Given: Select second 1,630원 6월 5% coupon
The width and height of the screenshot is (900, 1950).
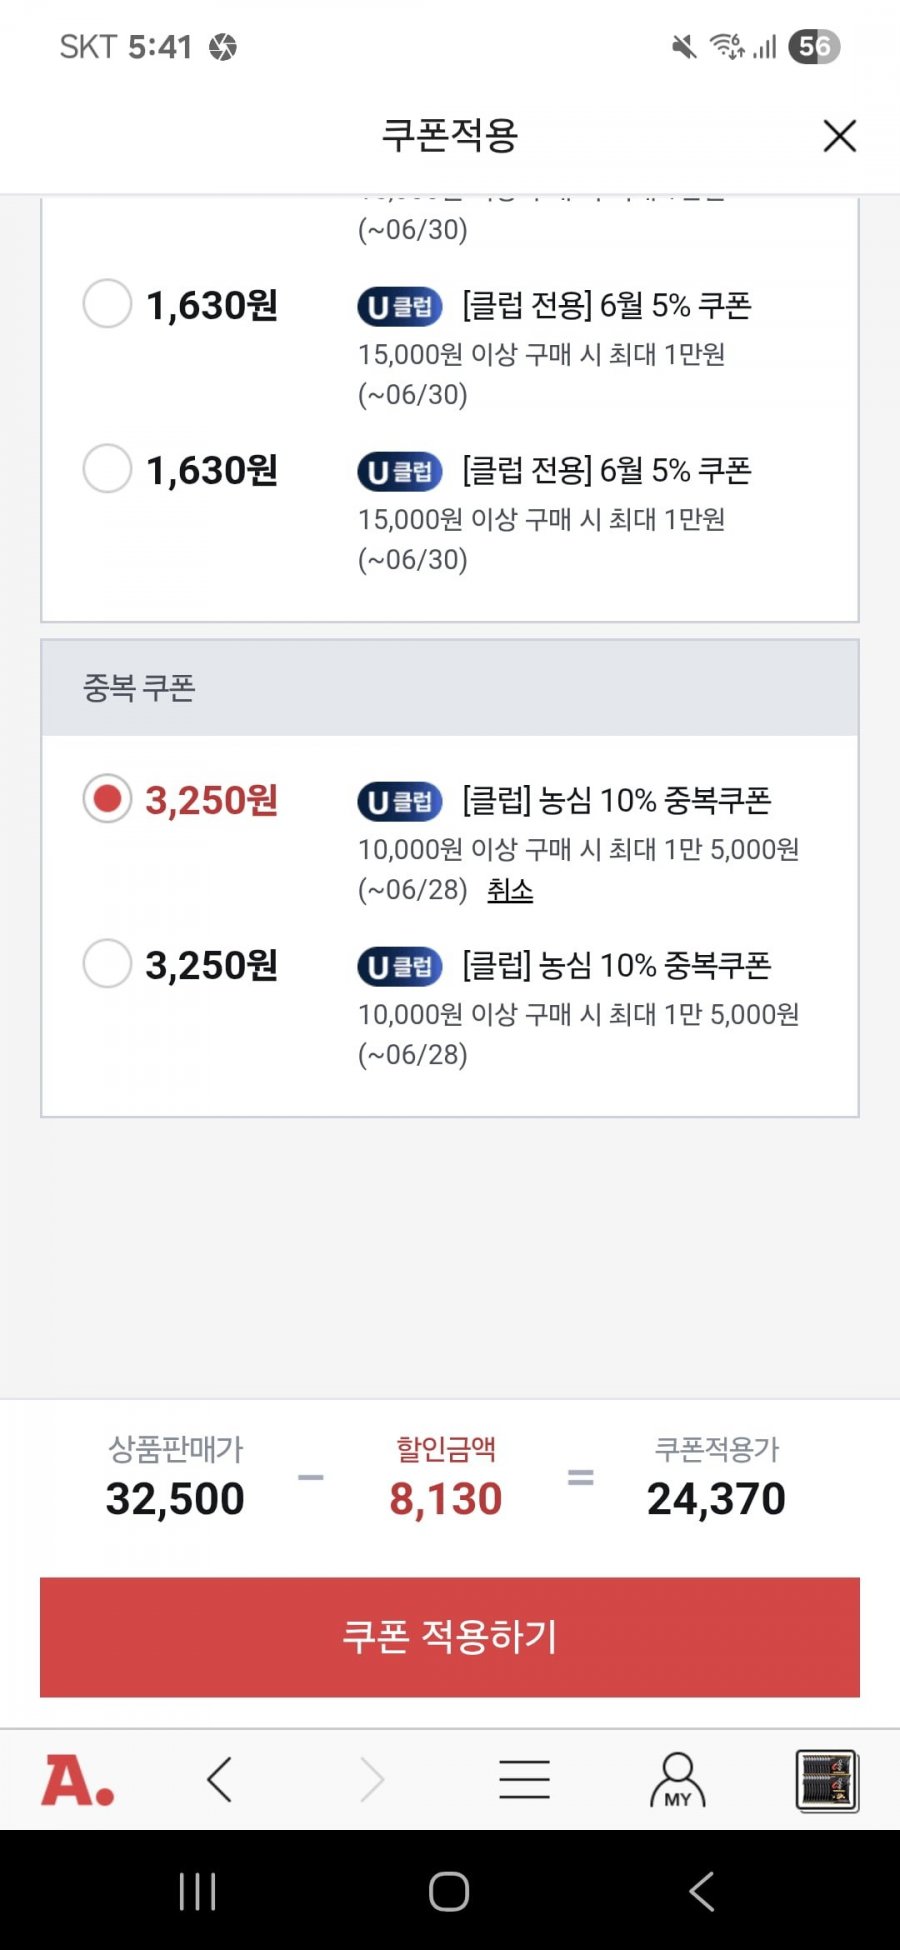Looking at the screenshot, I should [x=107, y=468].
